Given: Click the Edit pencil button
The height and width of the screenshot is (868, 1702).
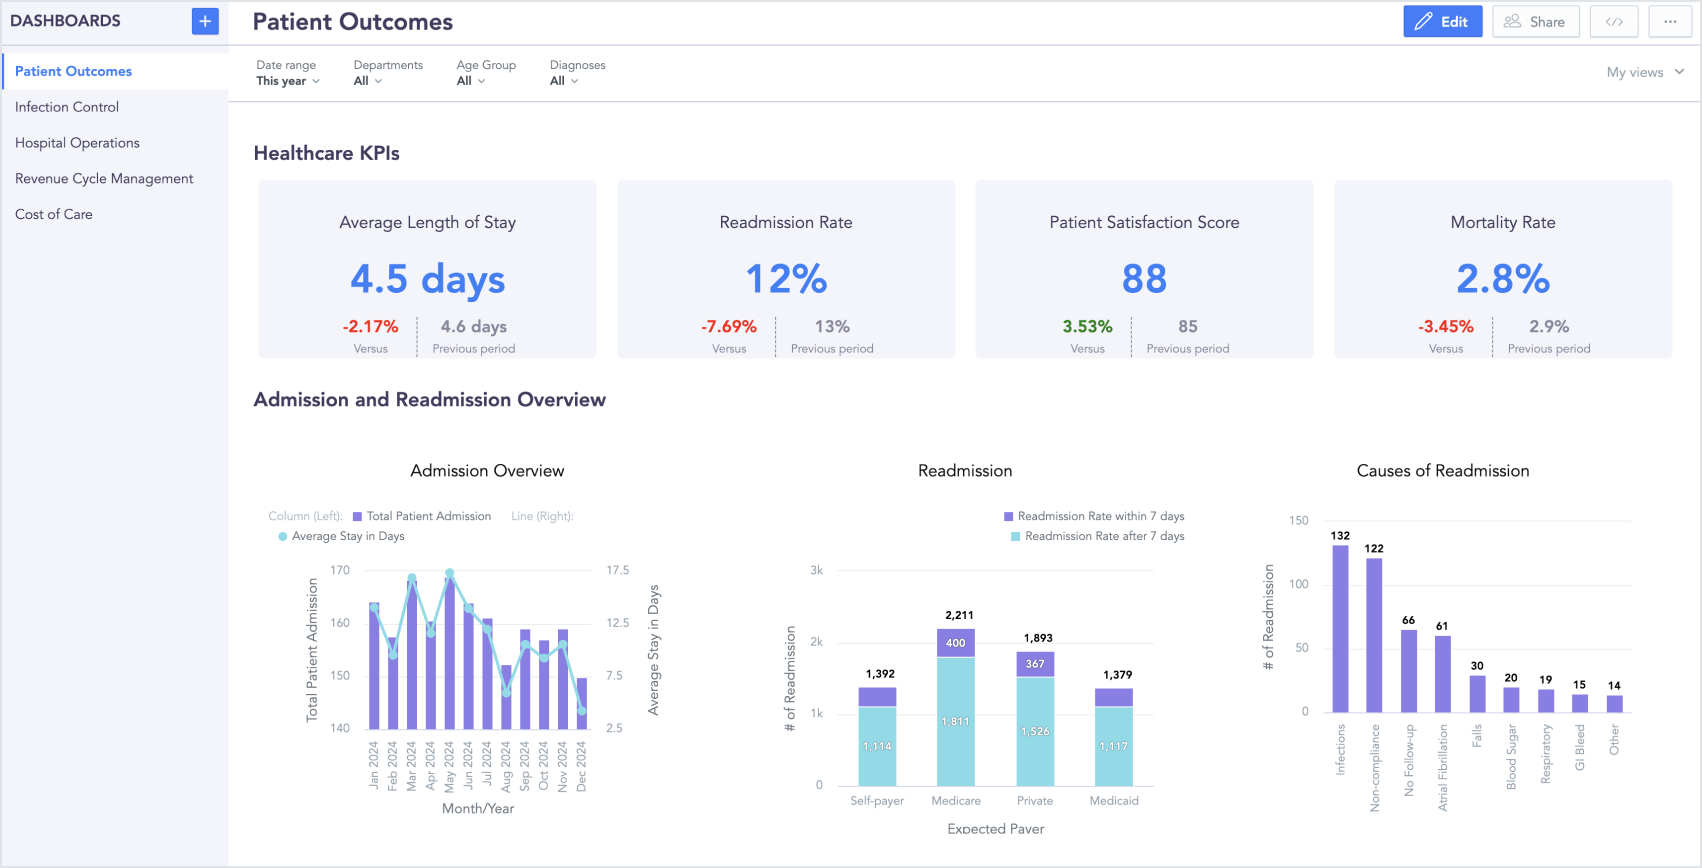Looking at the screenshot, I should (1442, 21).
